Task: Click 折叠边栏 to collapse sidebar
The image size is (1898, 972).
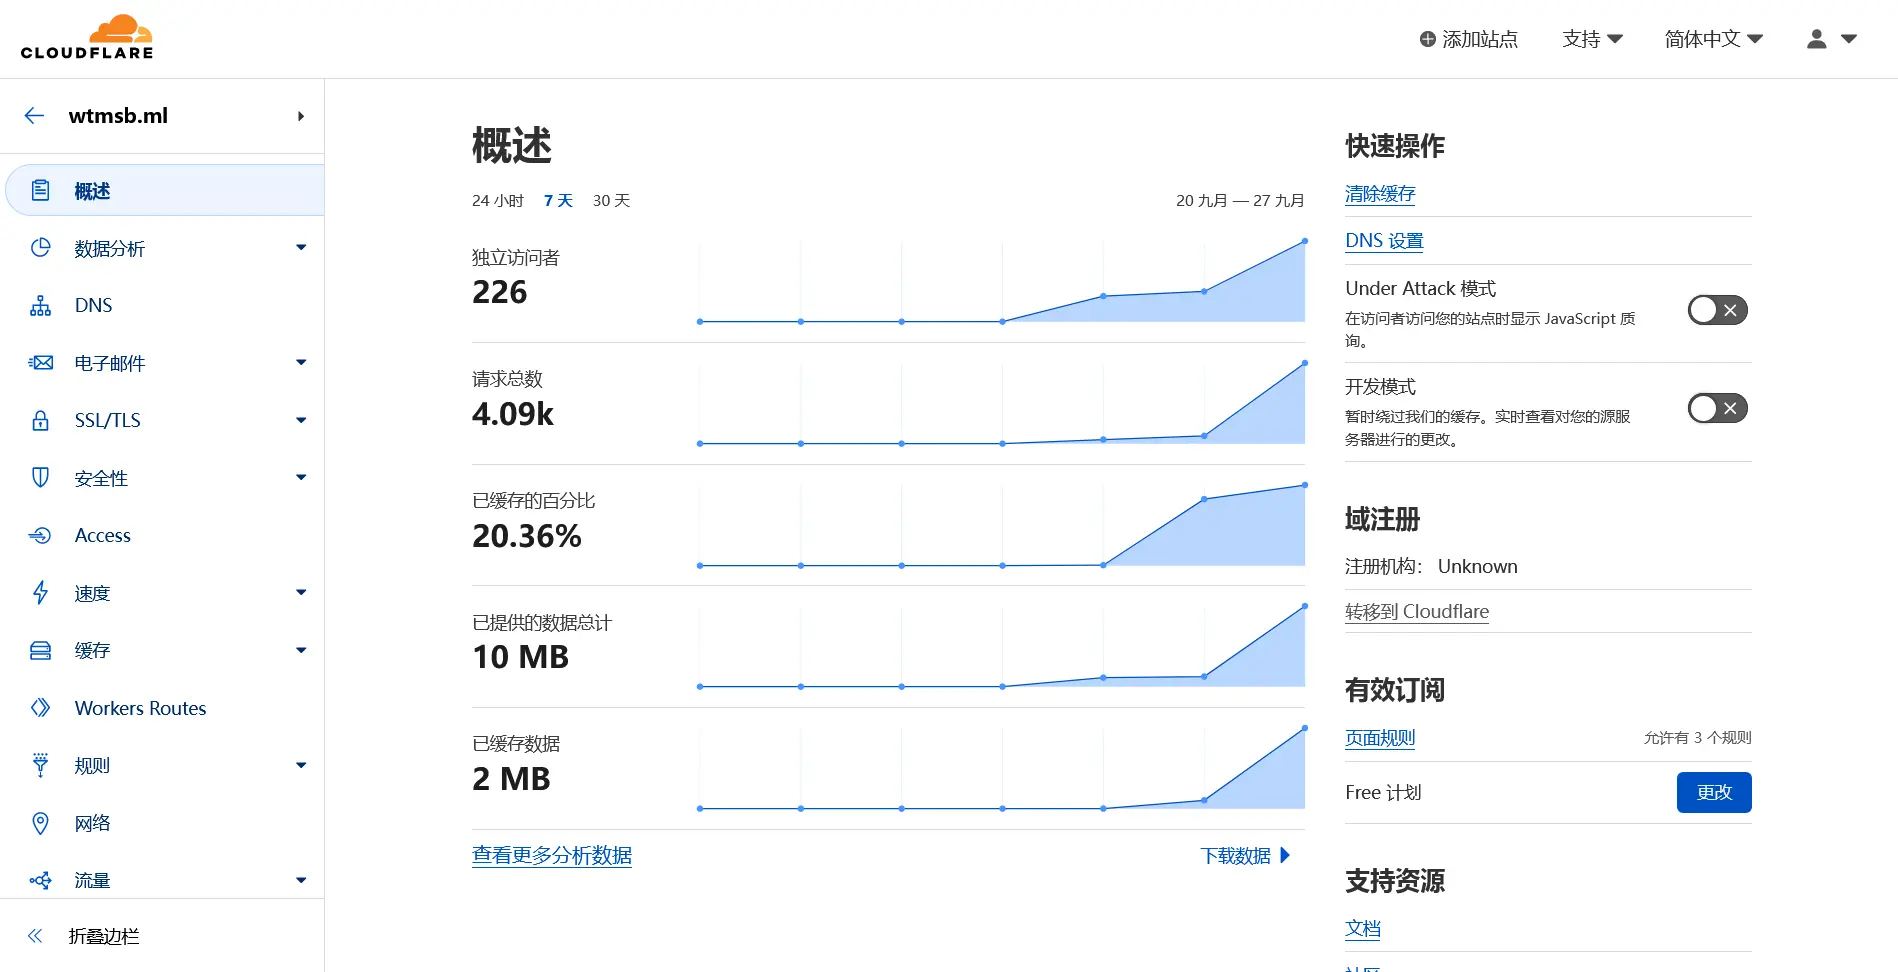Action: (x=104, y=936)
